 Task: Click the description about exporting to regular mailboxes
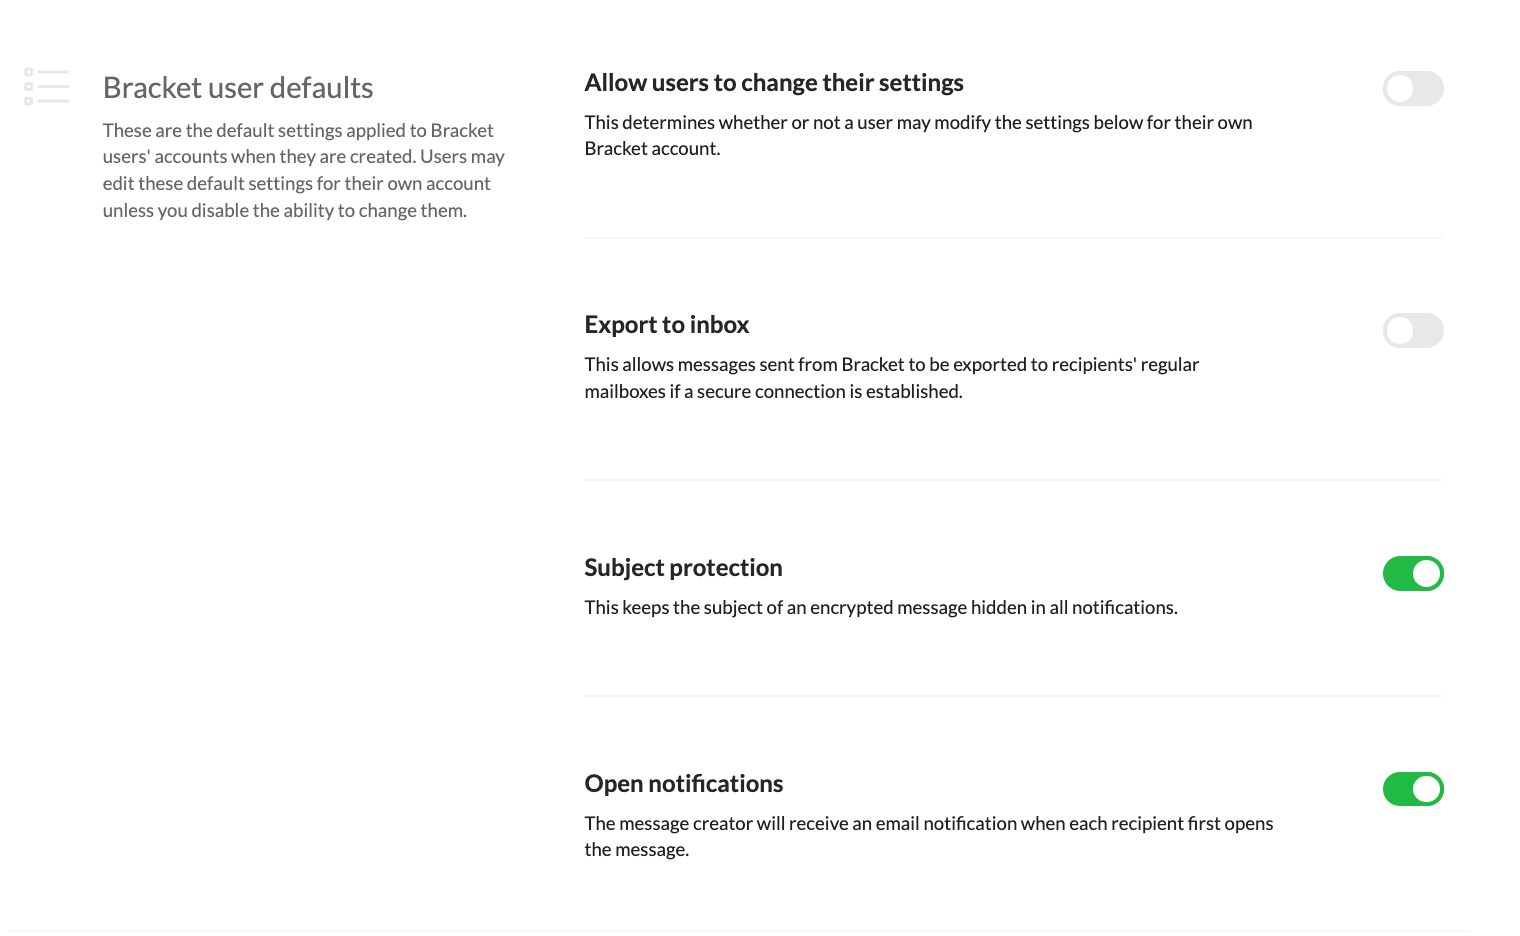(890, 378)
